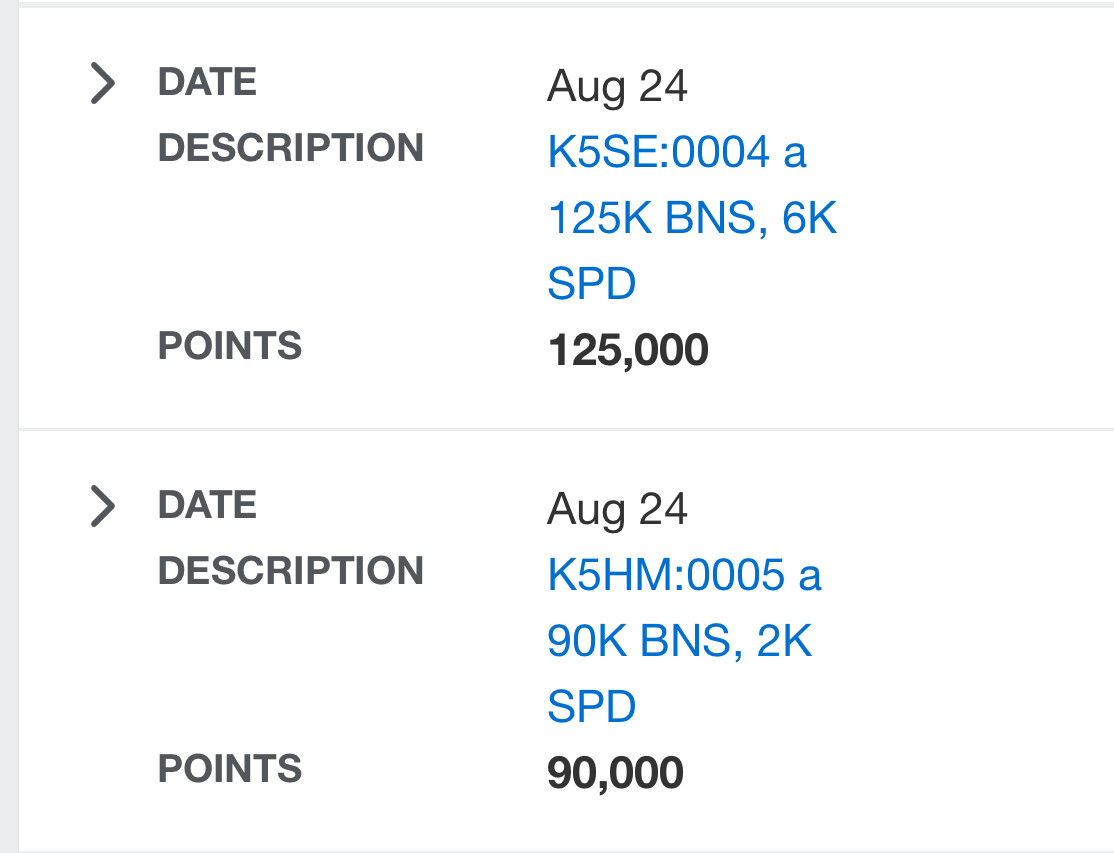The height and width of the screenshot is (853, 1114).
Task: Select 'SPD' ending the K5SE:0004 link
Action: [x=591, y=285]
